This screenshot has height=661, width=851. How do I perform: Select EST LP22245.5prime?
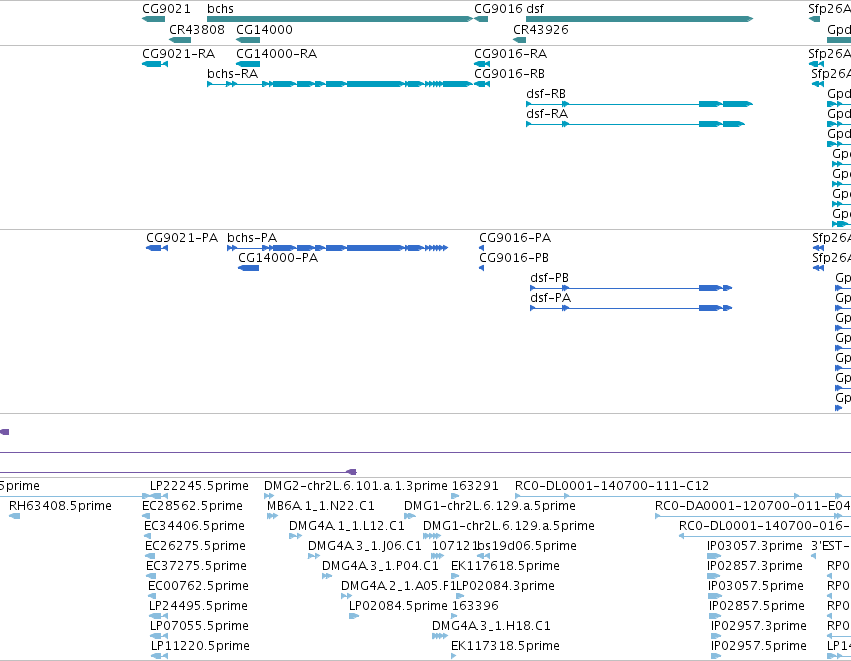point(159,495)
